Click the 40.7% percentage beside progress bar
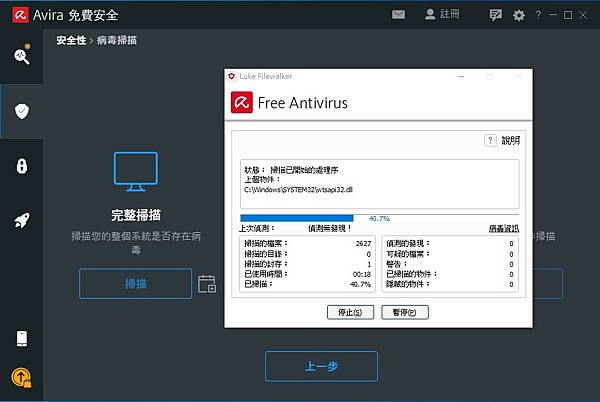The width and height of the screenshot is (600, 402). [379, 219]
